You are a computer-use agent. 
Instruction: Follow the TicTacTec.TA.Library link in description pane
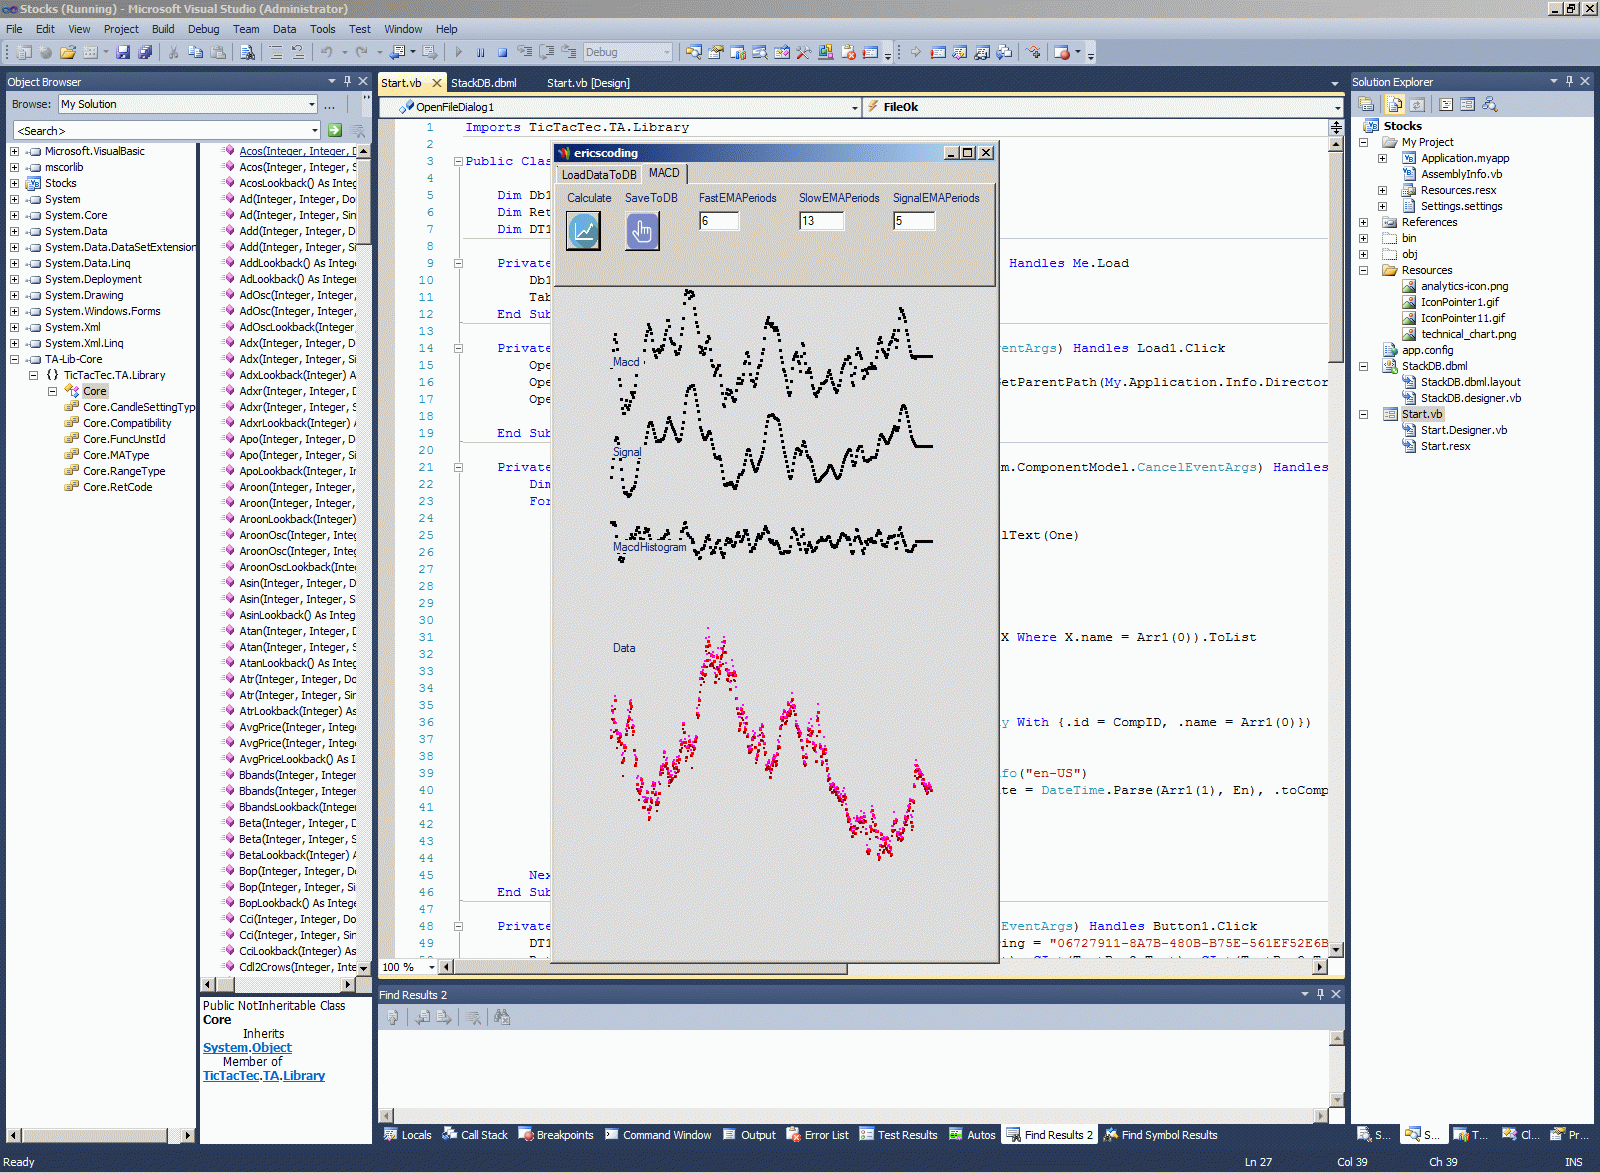(x=264, y=1076)
